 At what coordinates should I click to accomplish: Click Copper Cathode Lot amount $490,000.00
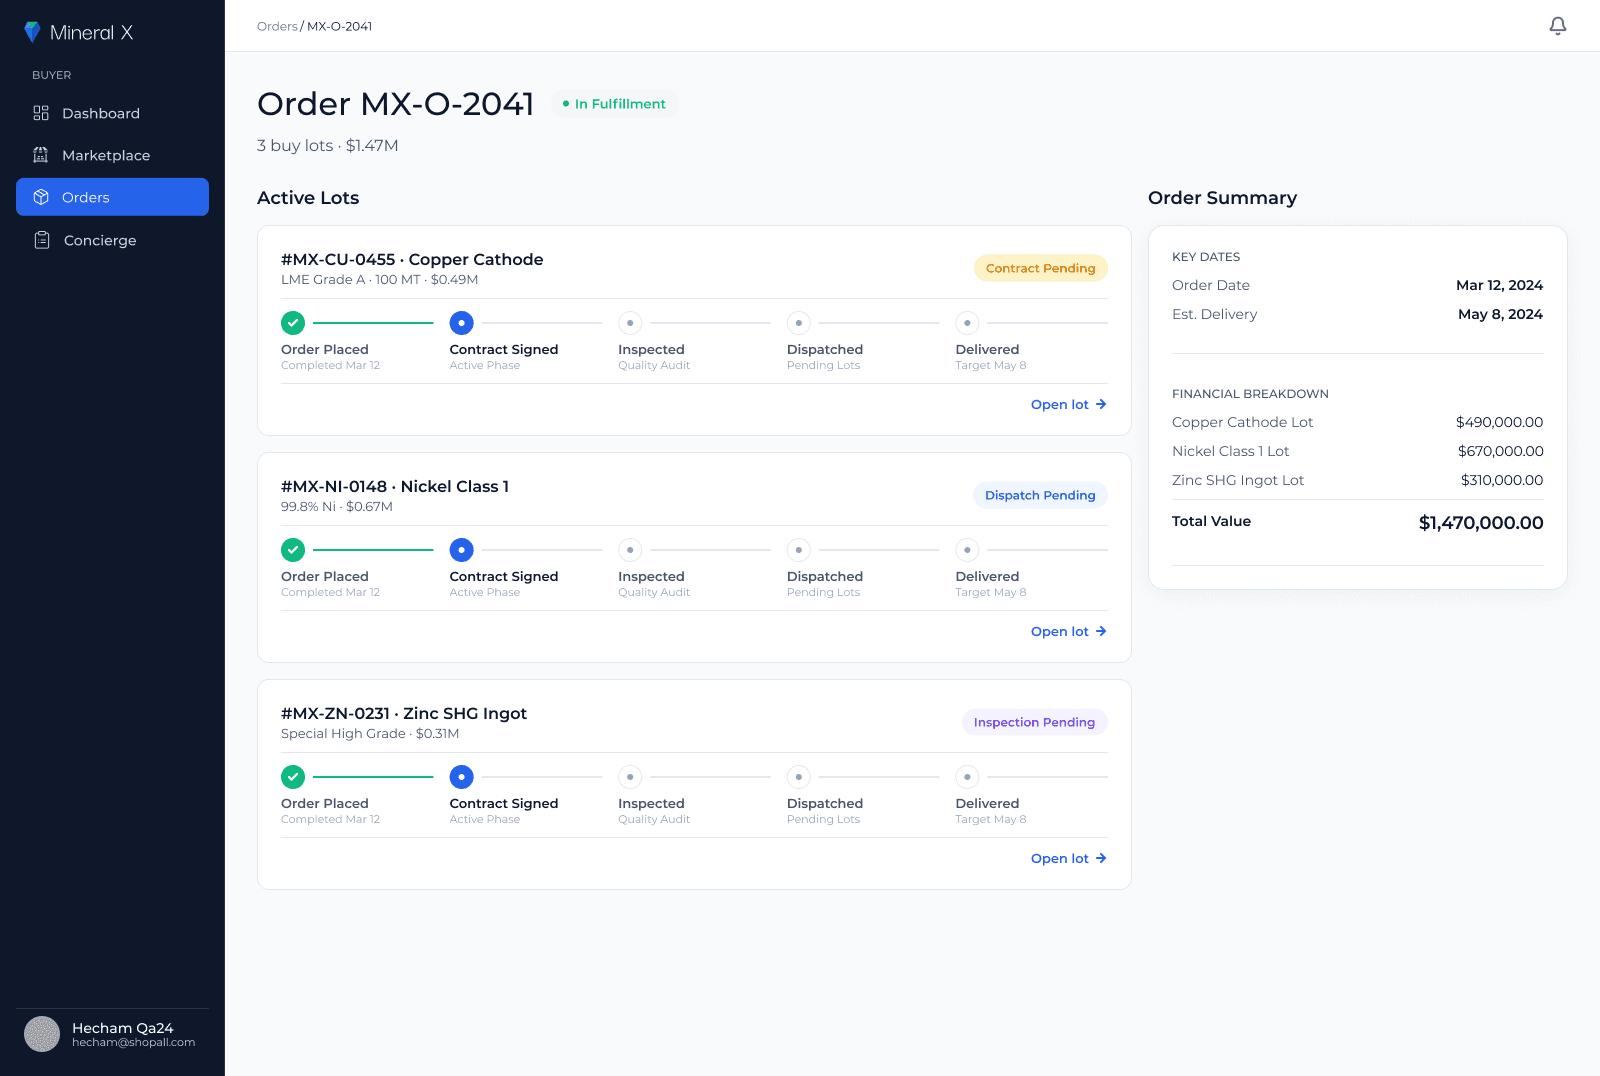click(x=1499, y=422)
